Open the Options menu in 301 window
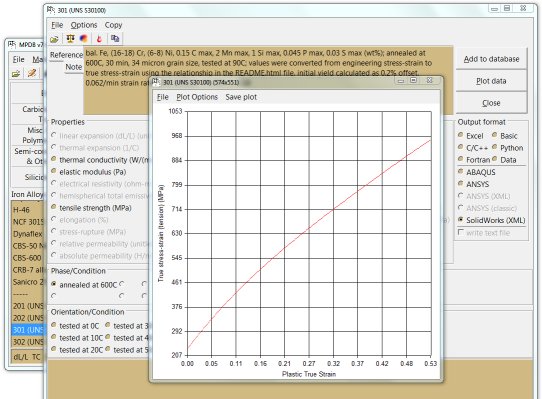Image resolution: width=542 pixels, height=399 pixels. (x=84, y=25)
